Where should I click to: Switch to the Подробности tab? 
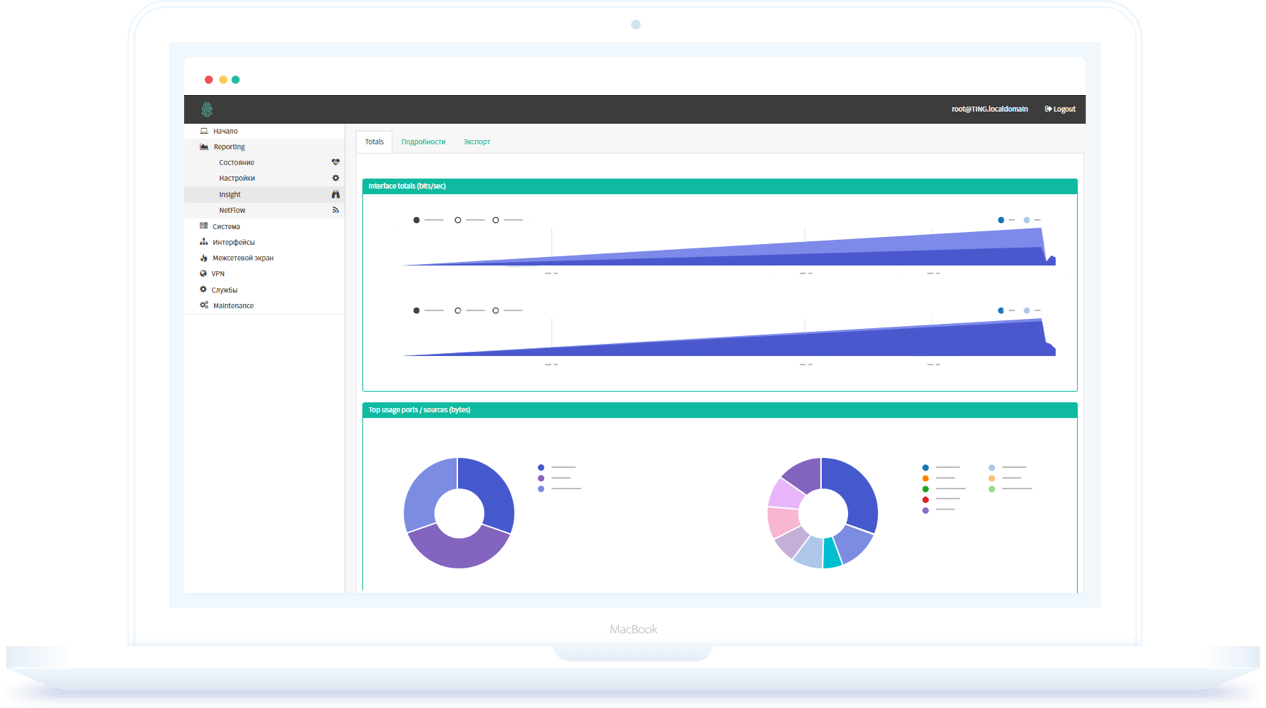(x=423, y=142)
